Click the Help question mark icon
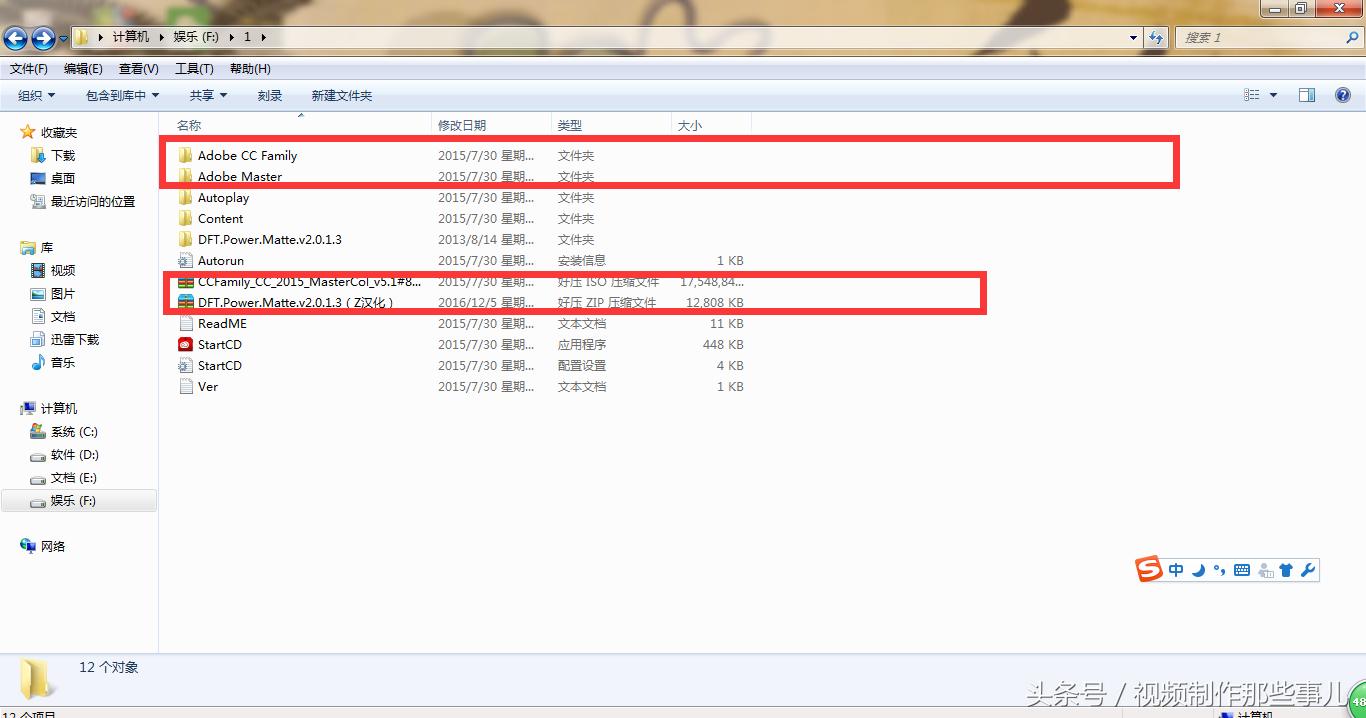The height and width of the screenshot is (718, 1366). (x=1343, y=95)
